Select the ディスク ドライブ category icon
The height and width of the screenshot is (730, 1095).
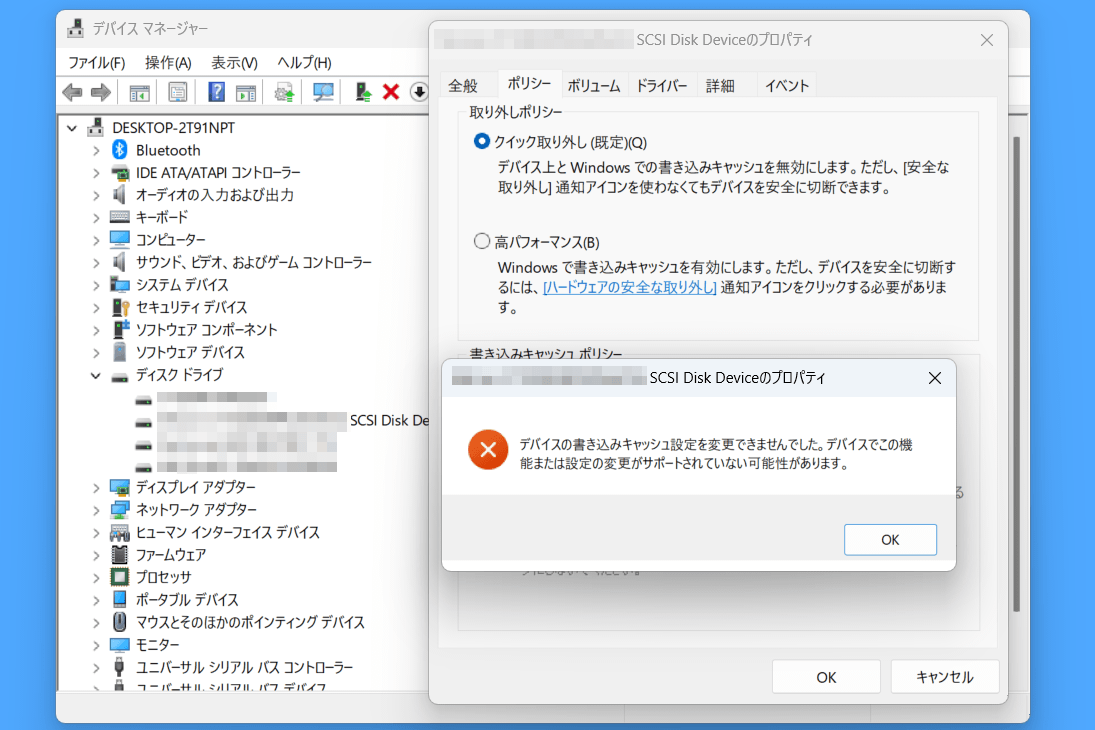[120, 377]
